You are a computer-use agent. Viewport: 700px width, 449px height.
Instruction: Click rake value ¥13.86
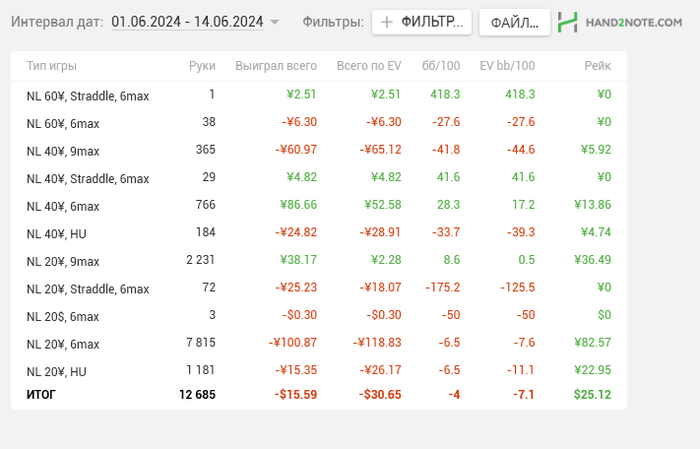pos(592,205)
